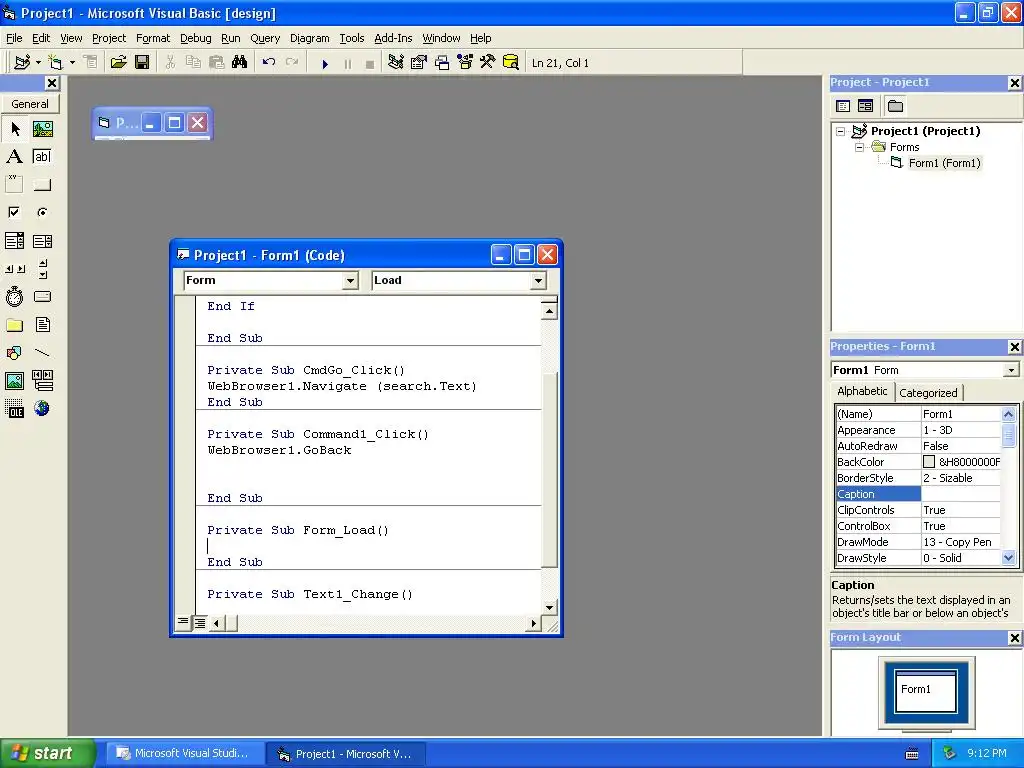Select the PictureBox tool in toolbox
Viewport: 1024px width, 768px height.
click(x=42, y=129)
